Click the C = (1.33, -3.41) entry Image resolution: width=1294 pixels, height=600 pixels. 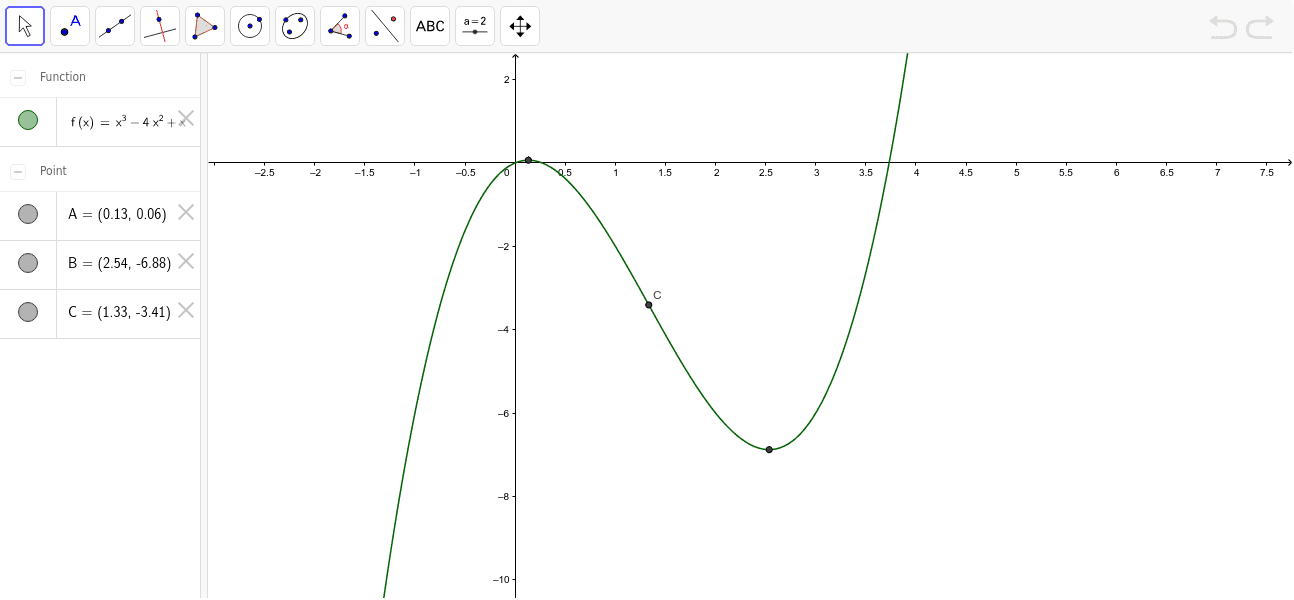[119, 312]
